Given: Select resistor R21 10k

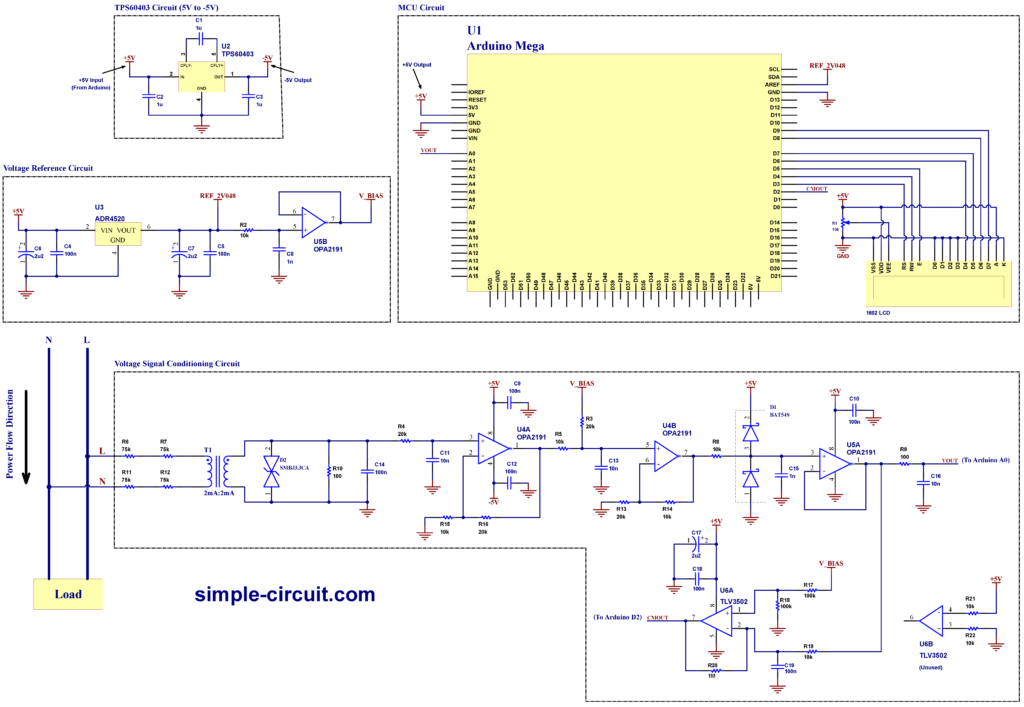Looking at the screenshot, I should pos(973,612).
